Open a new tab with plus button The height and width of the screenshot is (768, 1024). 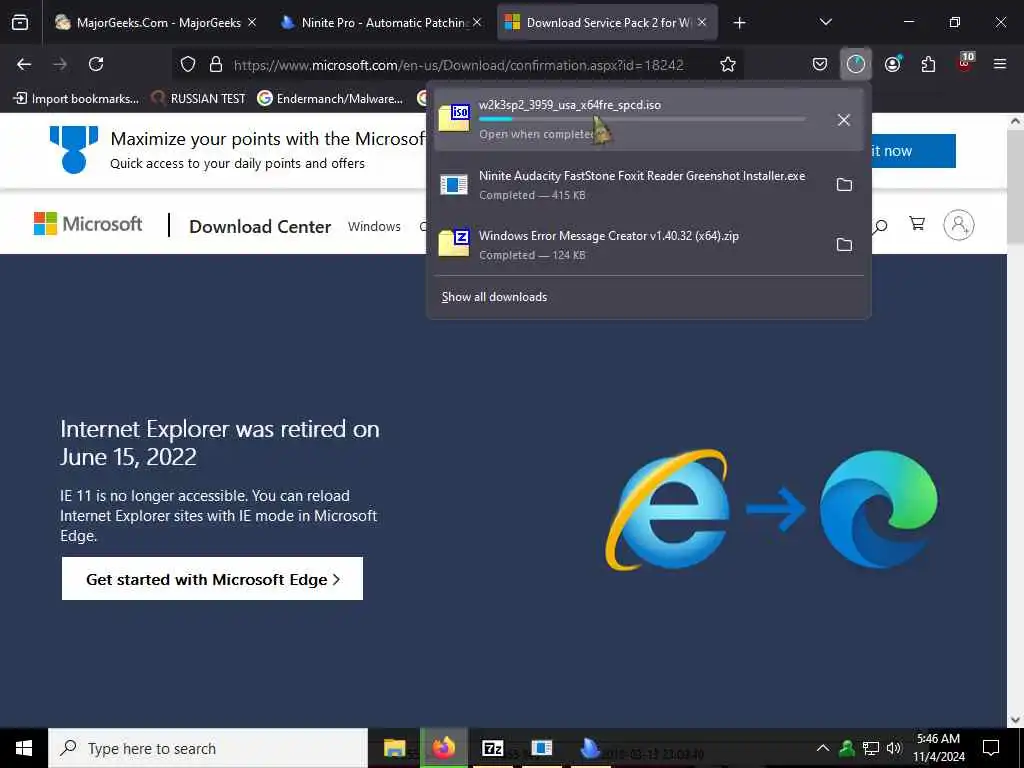click(739, 22)
